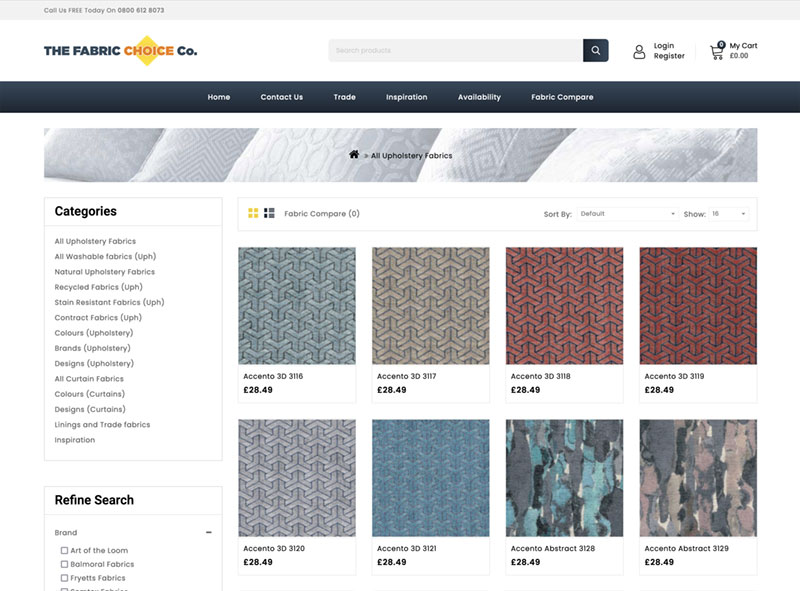Open Accento Abstract 3129 fabric thumbnail
Viewport: 800px width, 591px height.
tap(698, 478)
